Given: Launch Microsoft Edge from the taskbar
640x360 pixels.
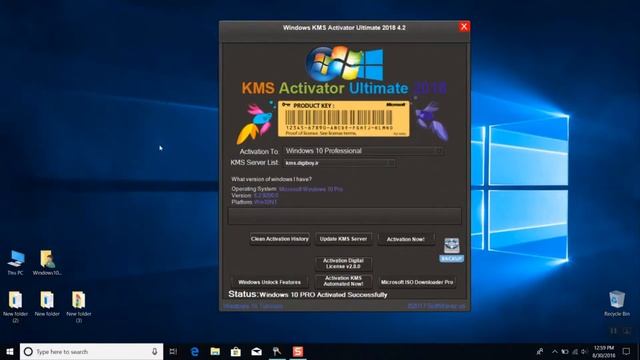Looking at the screenshot, I should pos(195,351).
